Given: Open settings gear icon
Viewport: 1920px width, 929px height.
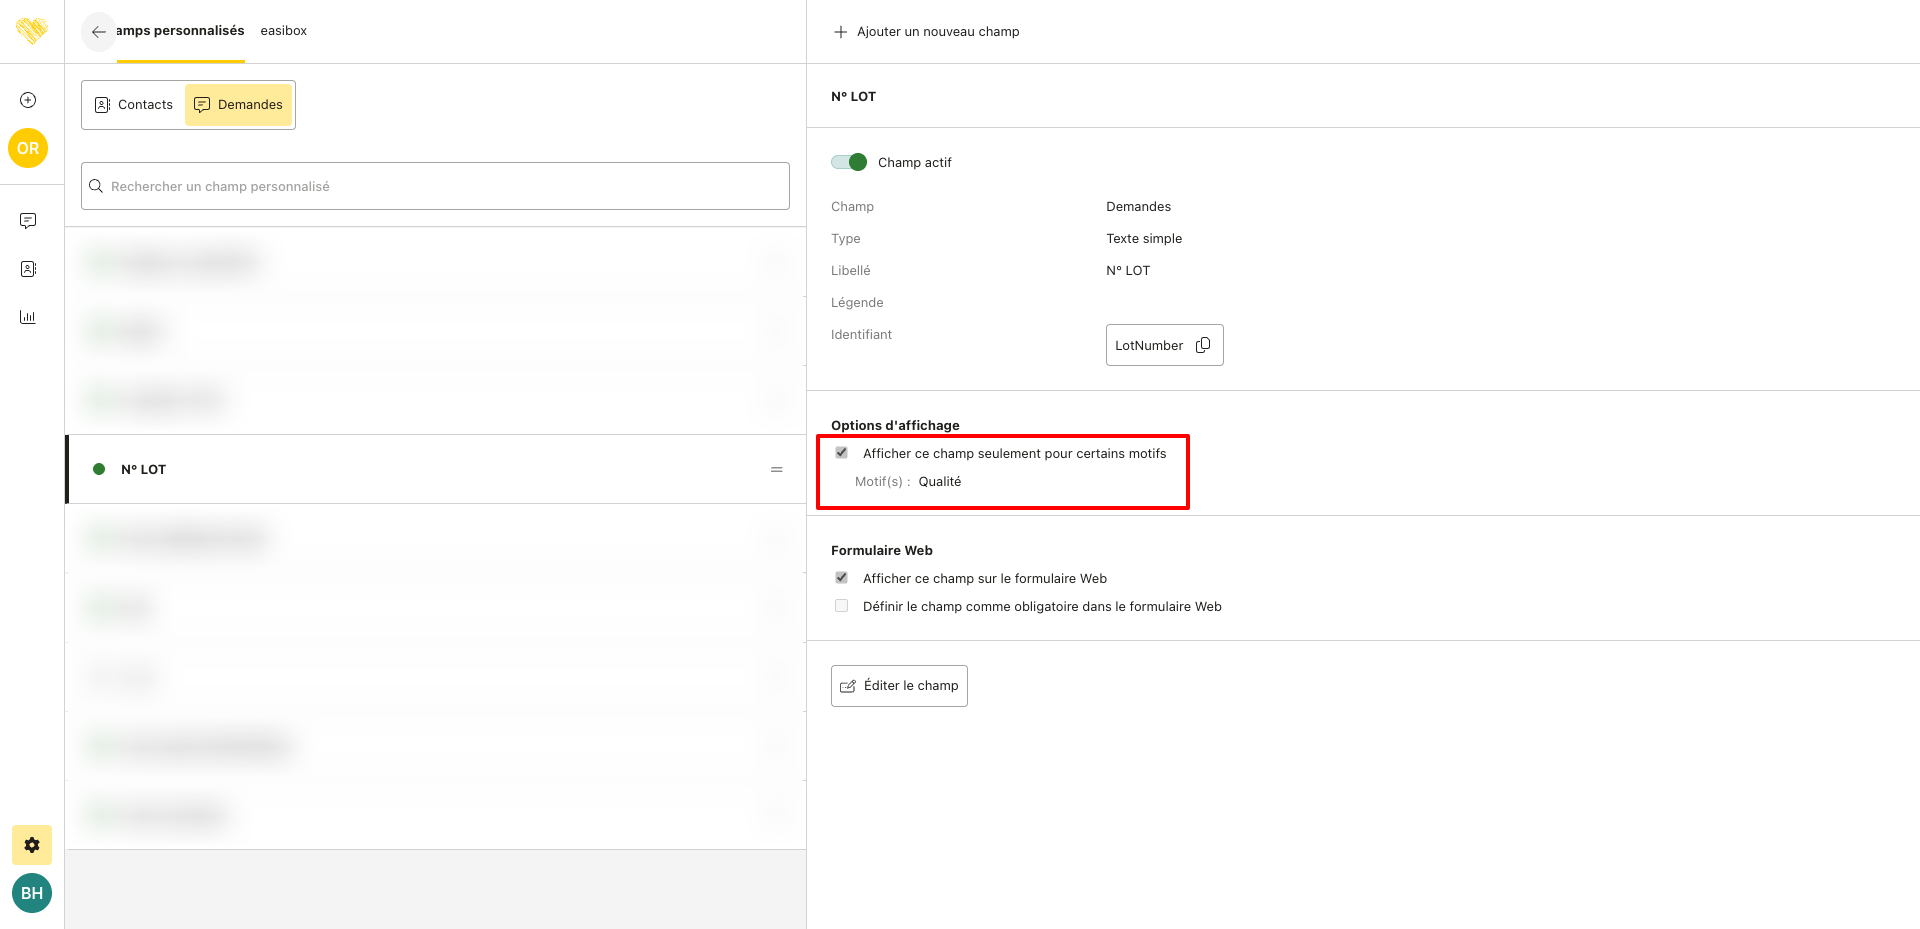Looking at the screenshot, I should (x=32, y=845).
